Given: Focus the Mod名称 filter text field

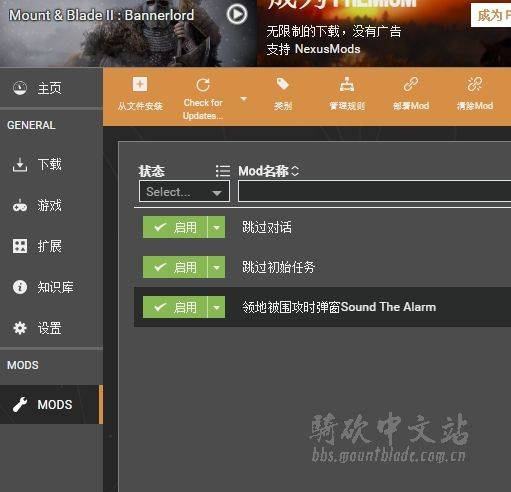Looking at the screenshot, I should (x=375, y=191).
